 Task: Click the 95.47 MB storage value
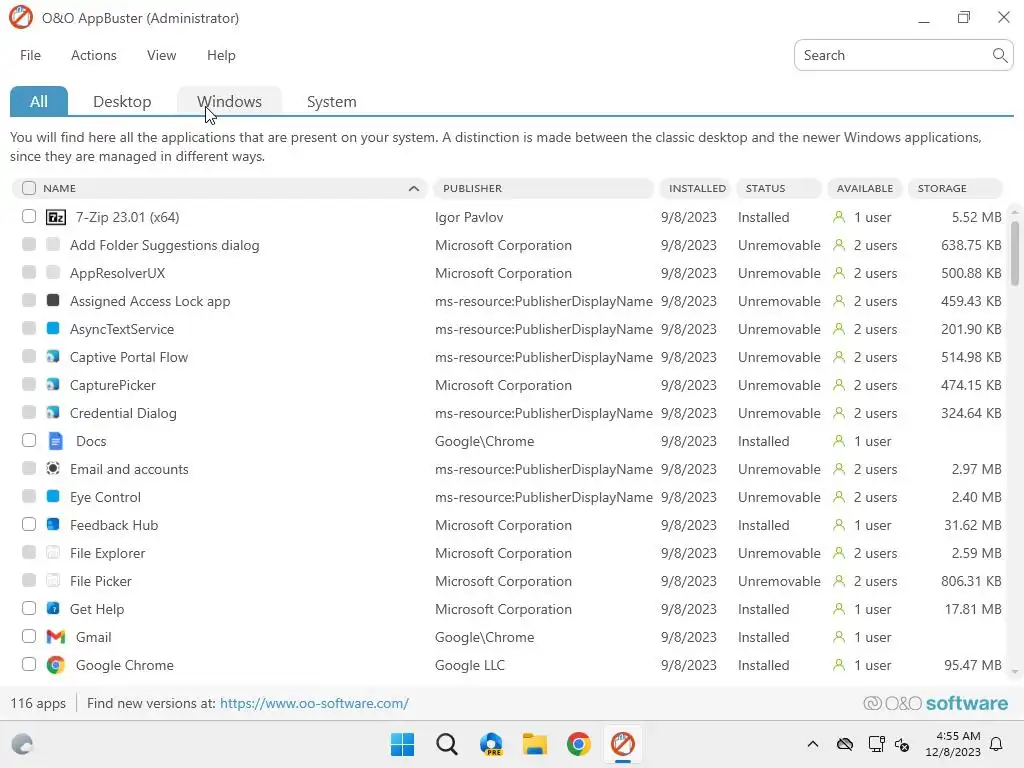[x=972, y=665]
